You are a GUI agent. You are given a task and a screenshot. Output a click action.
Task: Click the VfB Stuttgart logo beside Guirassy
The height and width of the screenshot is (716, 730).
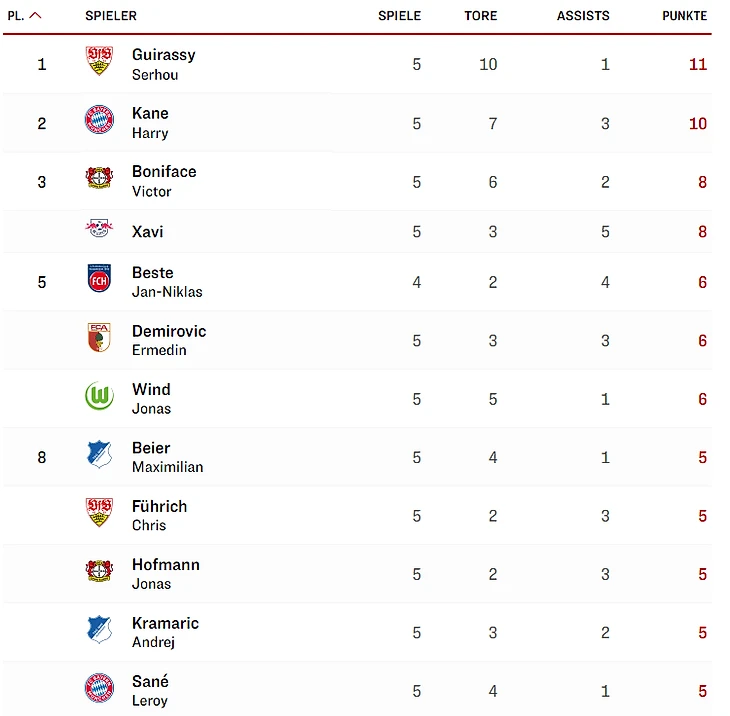(99, 63)
